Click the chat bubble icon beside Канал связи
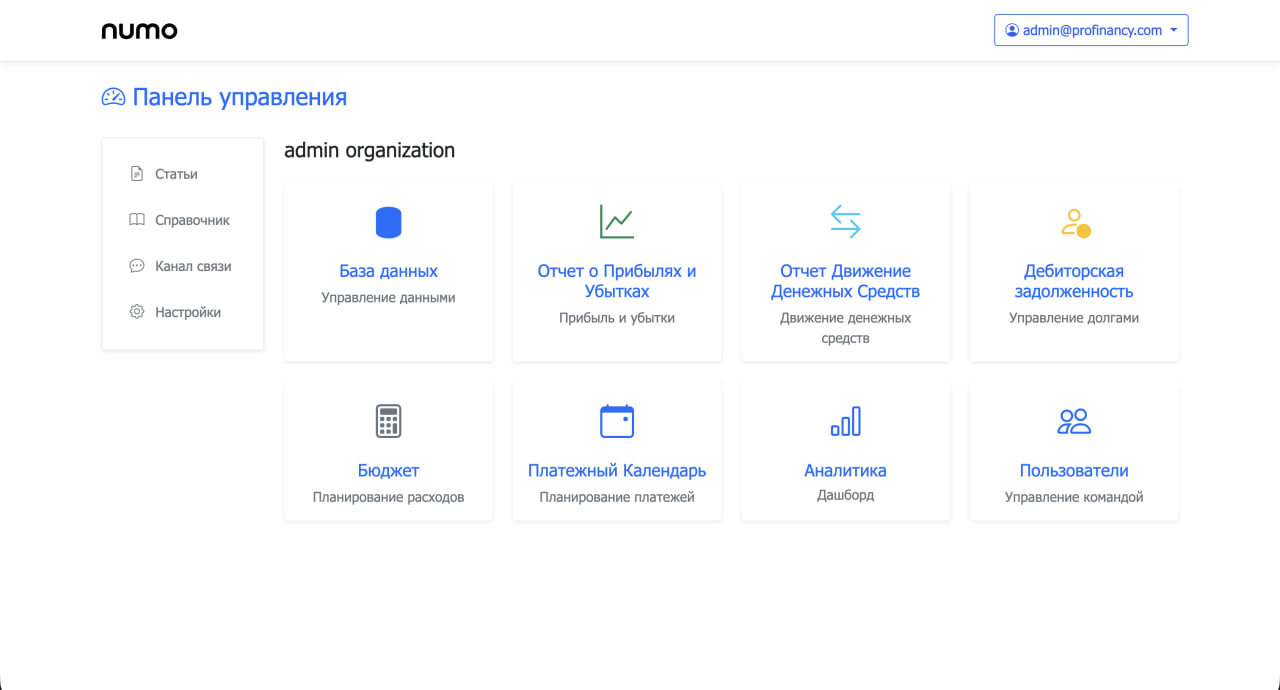This screenshot has width=1280, height=690. 137,266
